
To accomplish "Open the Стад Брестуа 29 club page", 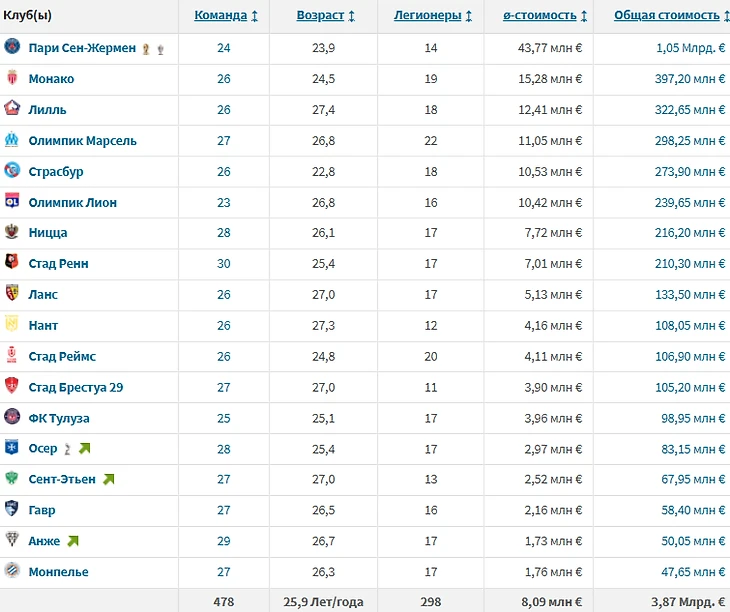I will (x=76, y=387).
